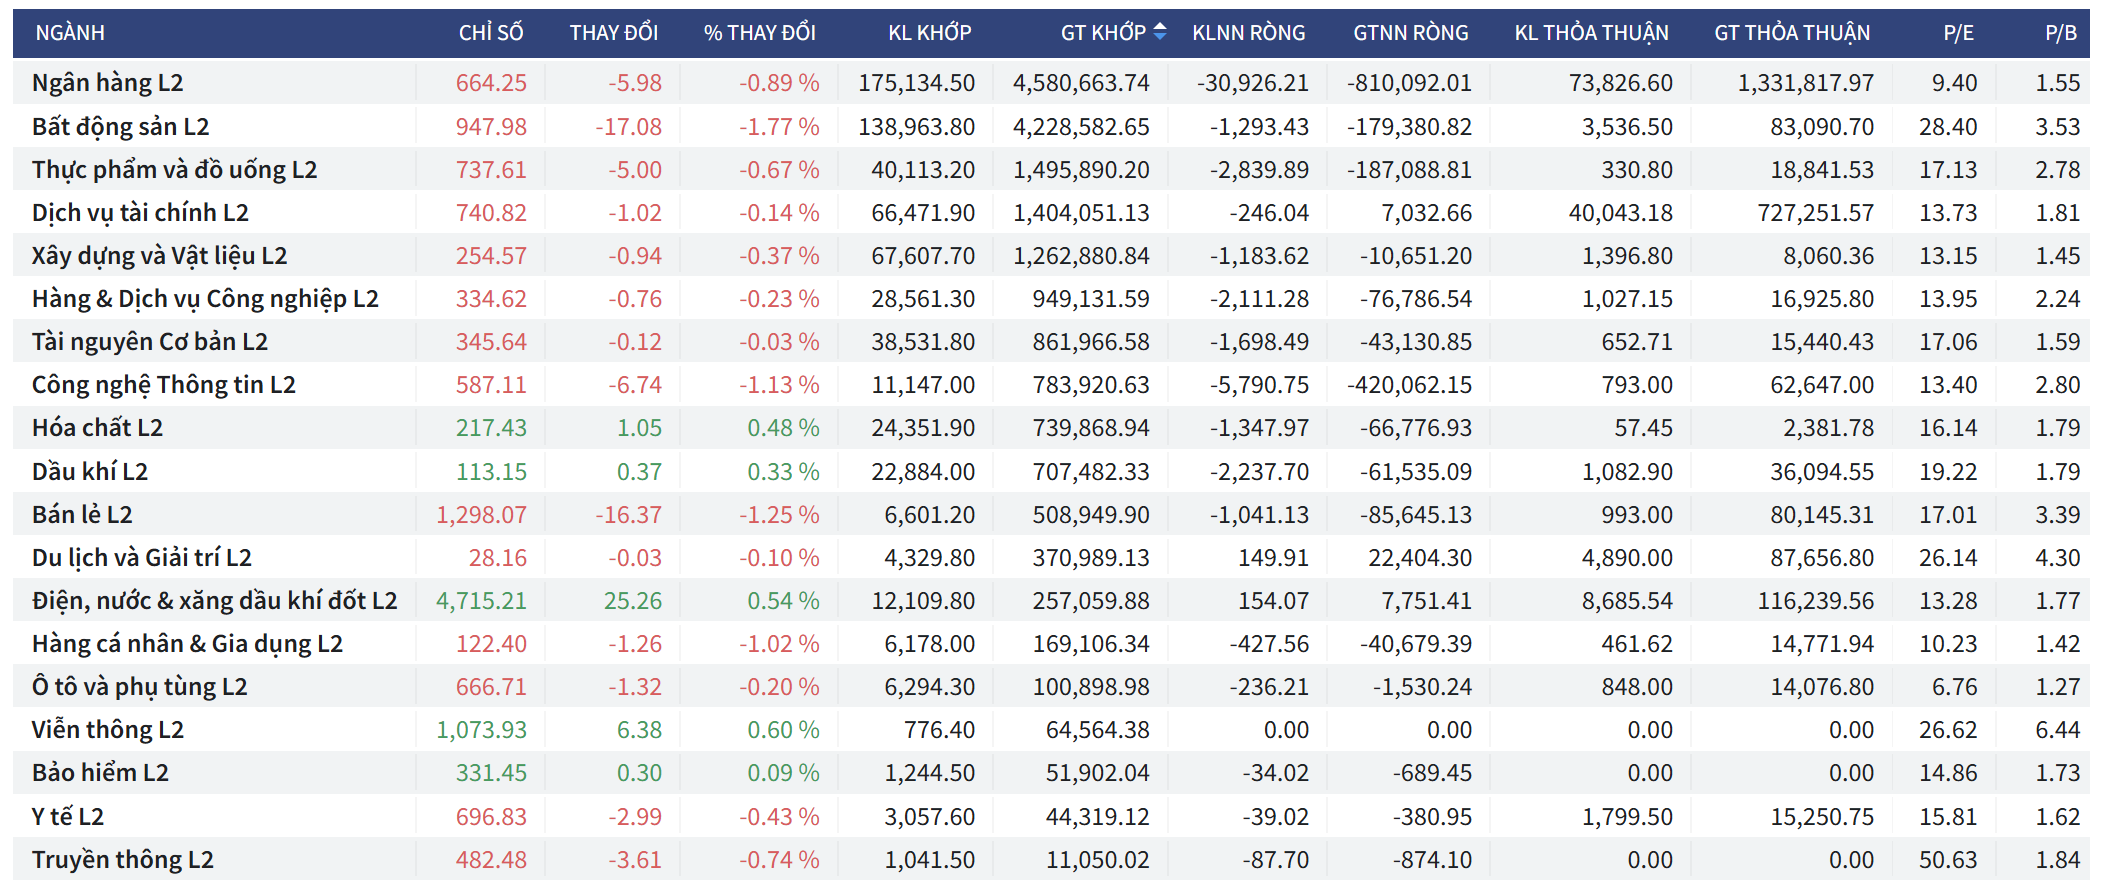Viewport: 2101px width, 892px height.
Task: Click the KL KHỚP column header
Action: point(929,33)
